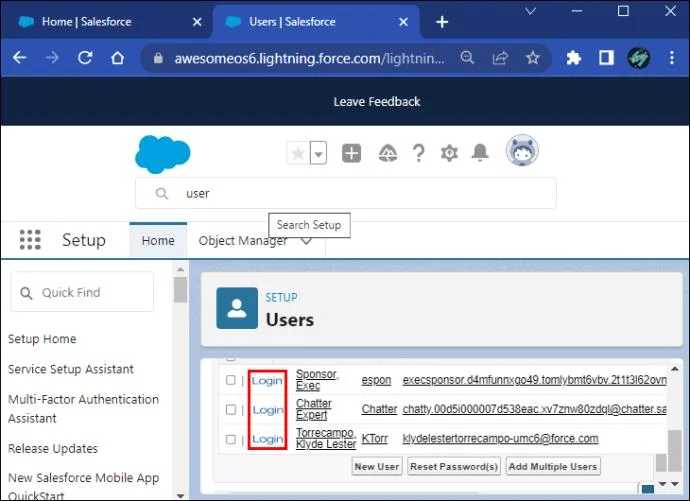Click the search magnifier in global search

(x=162, y=193)
